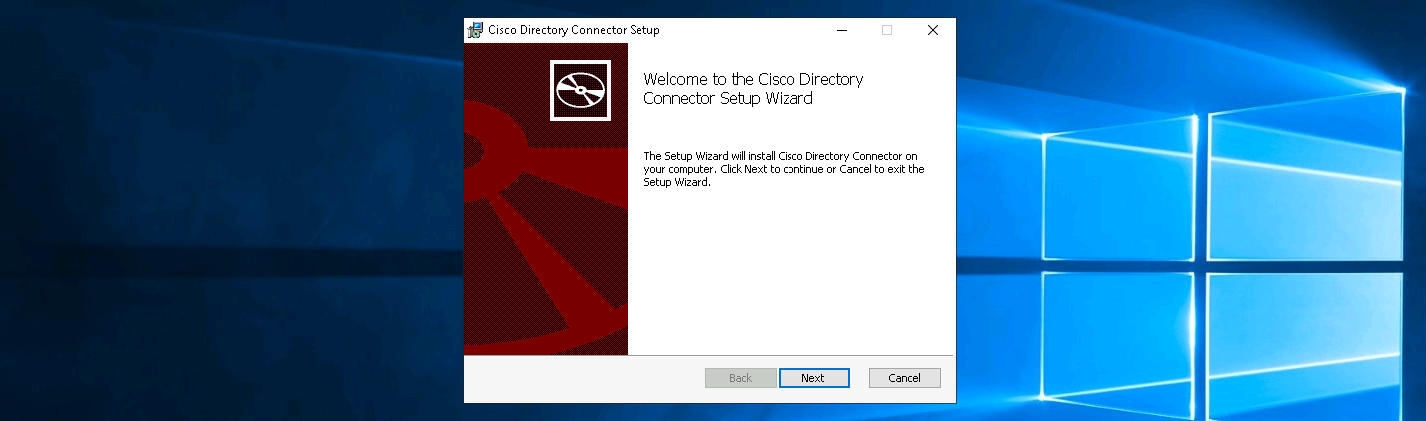Viewport: 1426px width, 421px height.
Task: Click grey footer area left of Back
Action: coord(580,378)
